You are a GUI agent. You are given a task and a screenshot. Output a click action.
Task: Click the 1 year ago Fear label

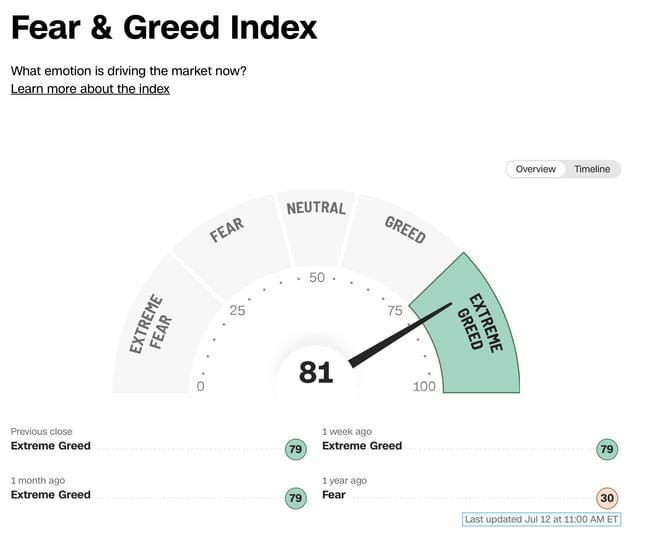(336, 494)
